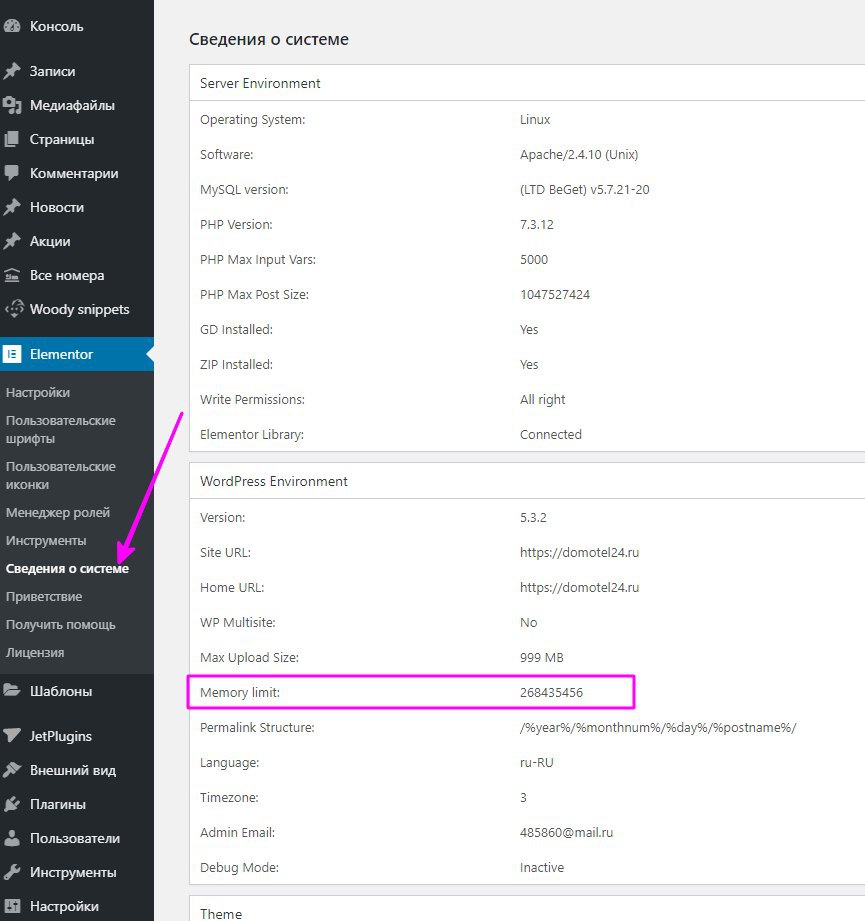Click the Memory limit value 268435456
865x921 pixels.
(x=551, y=692)
